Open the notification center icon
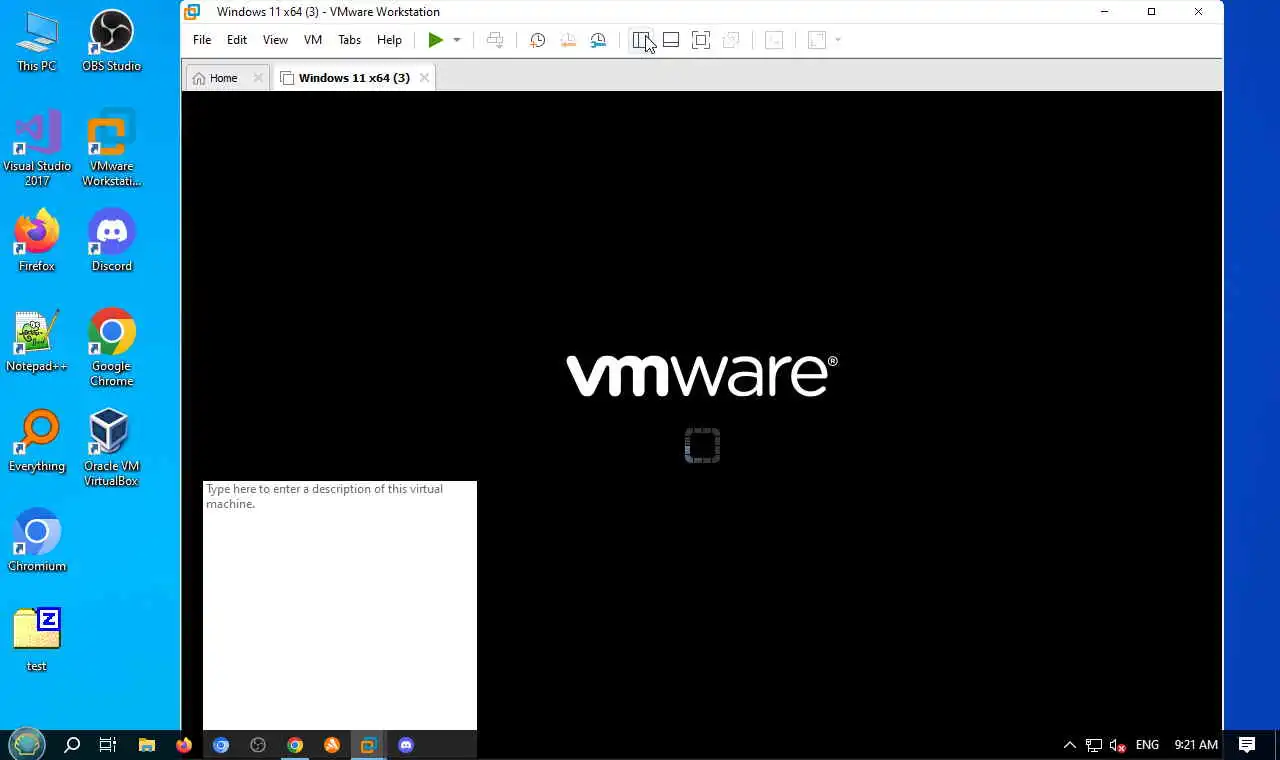 (1247, 745)
